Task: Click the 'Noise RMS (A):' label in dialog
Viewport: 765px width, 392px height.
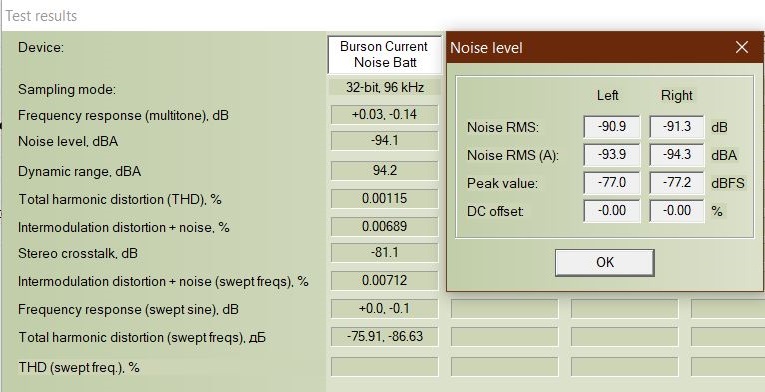Action: 513,155
